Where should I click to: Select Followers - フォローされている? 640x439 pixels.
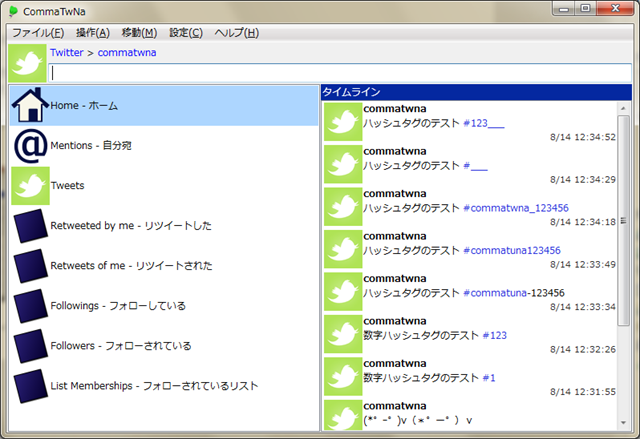[x=164, y=346]
